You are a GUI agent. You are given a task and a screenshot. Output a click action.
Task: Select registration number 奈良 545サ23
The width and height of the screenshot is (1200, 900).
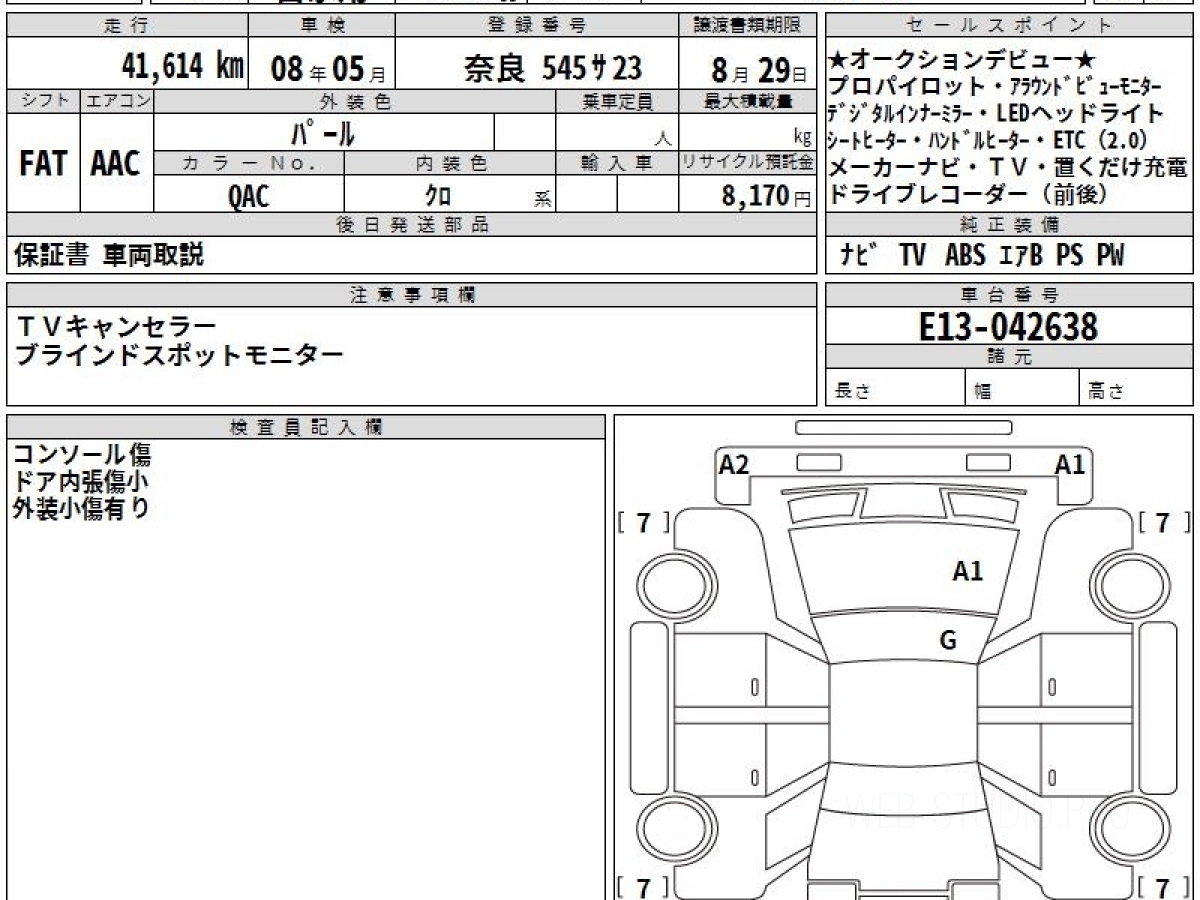click(x=552, y=68)
